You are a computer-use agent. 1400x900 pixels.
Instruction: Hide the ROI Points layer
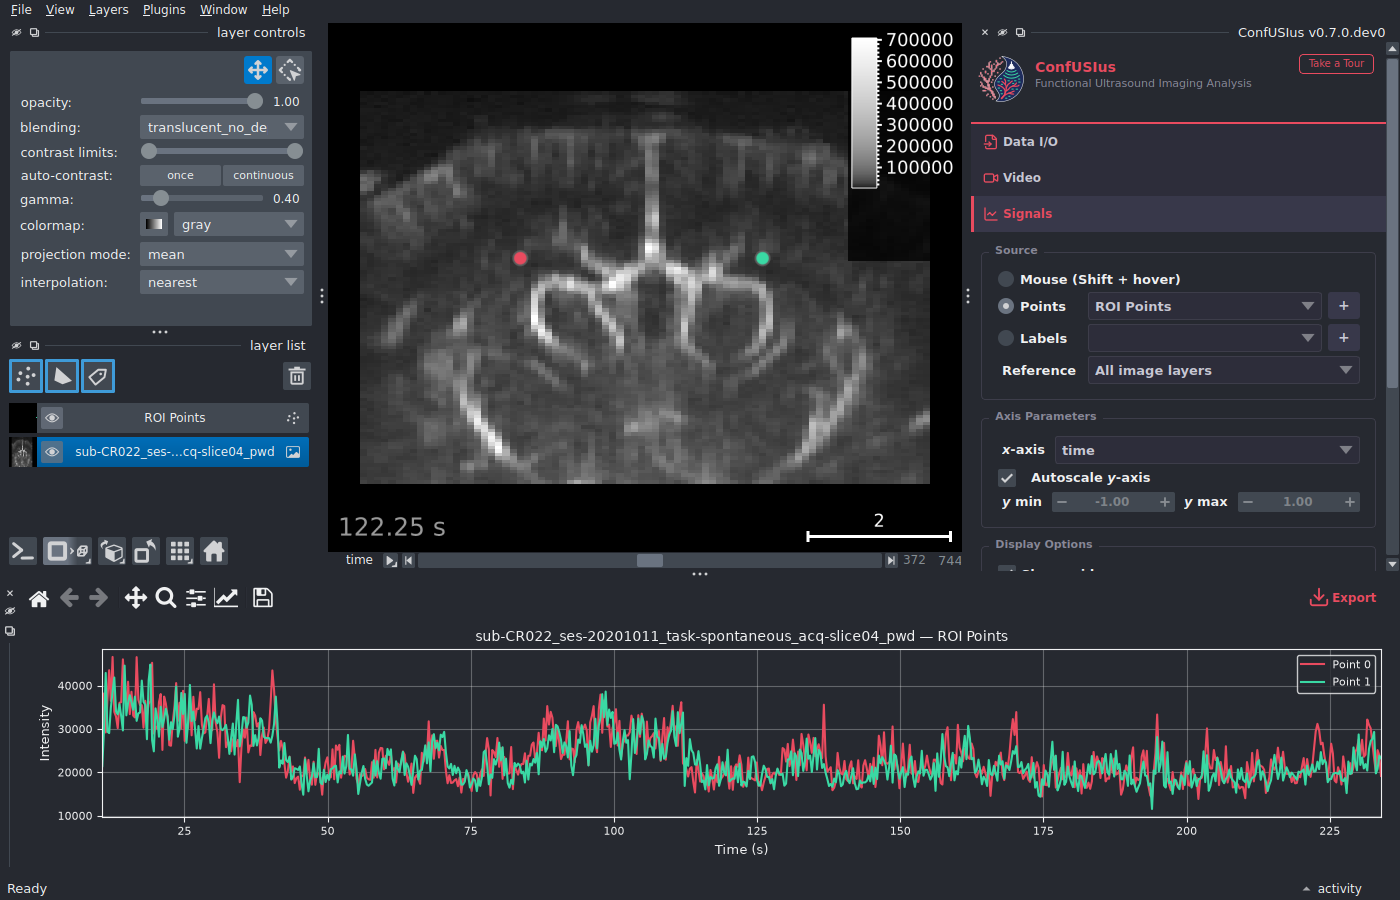(52, 418)
